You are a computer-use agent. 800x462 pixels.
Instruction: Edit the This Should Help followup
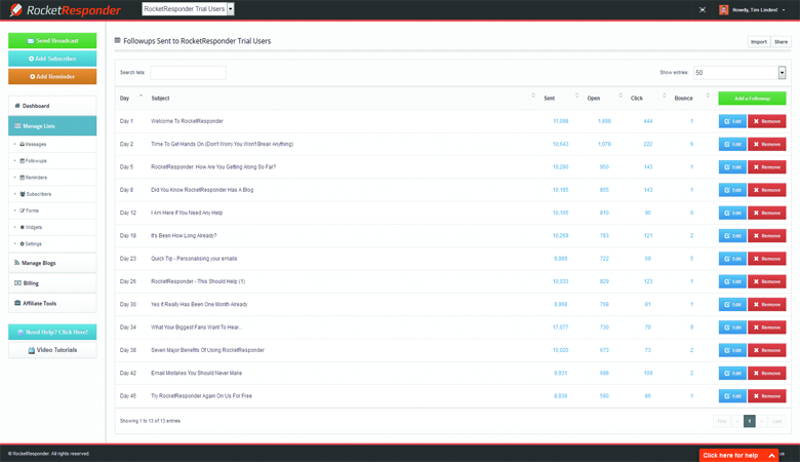tap(732, 282)
